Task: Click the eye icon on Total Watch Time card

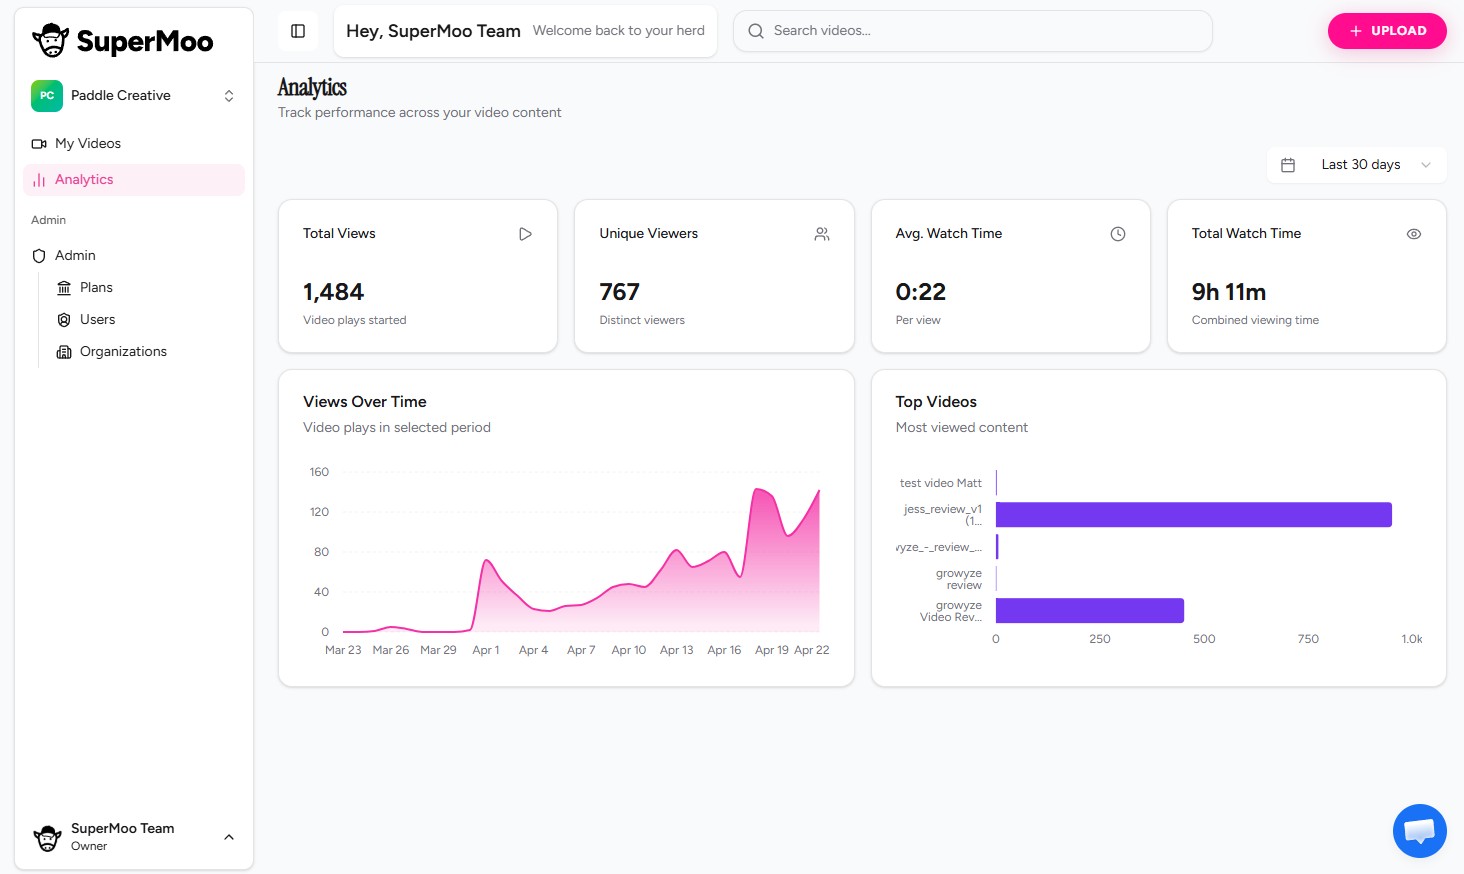Action: coord(1414,233)
